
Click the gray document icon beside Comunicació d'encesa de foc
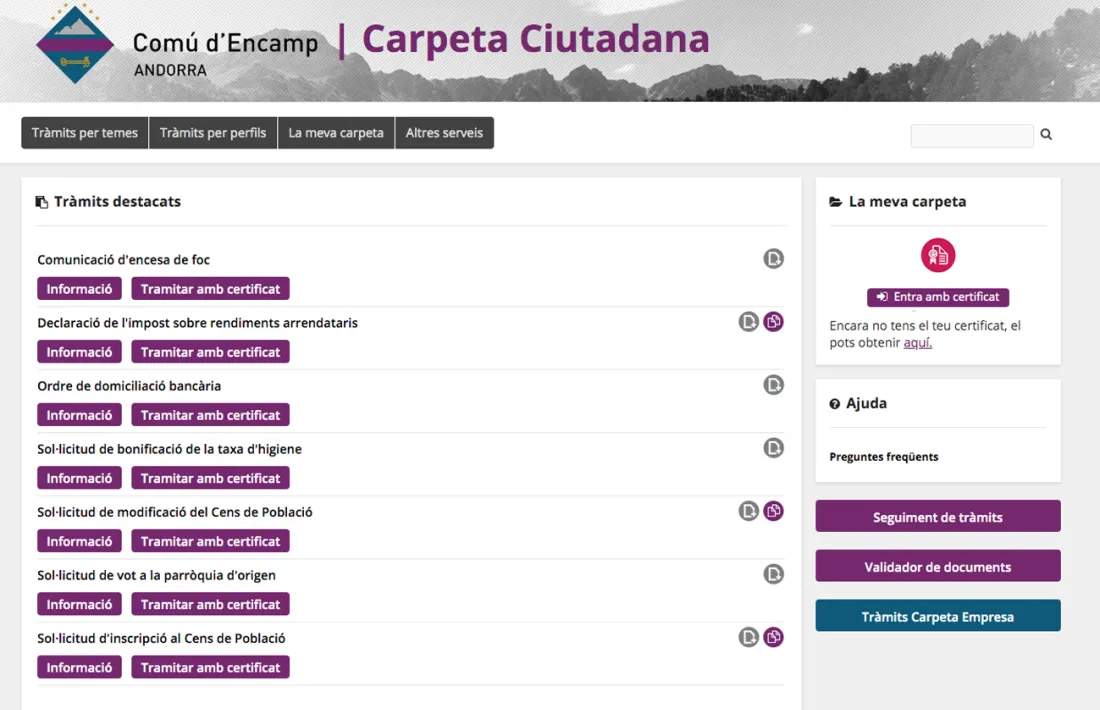coord(773,258)
